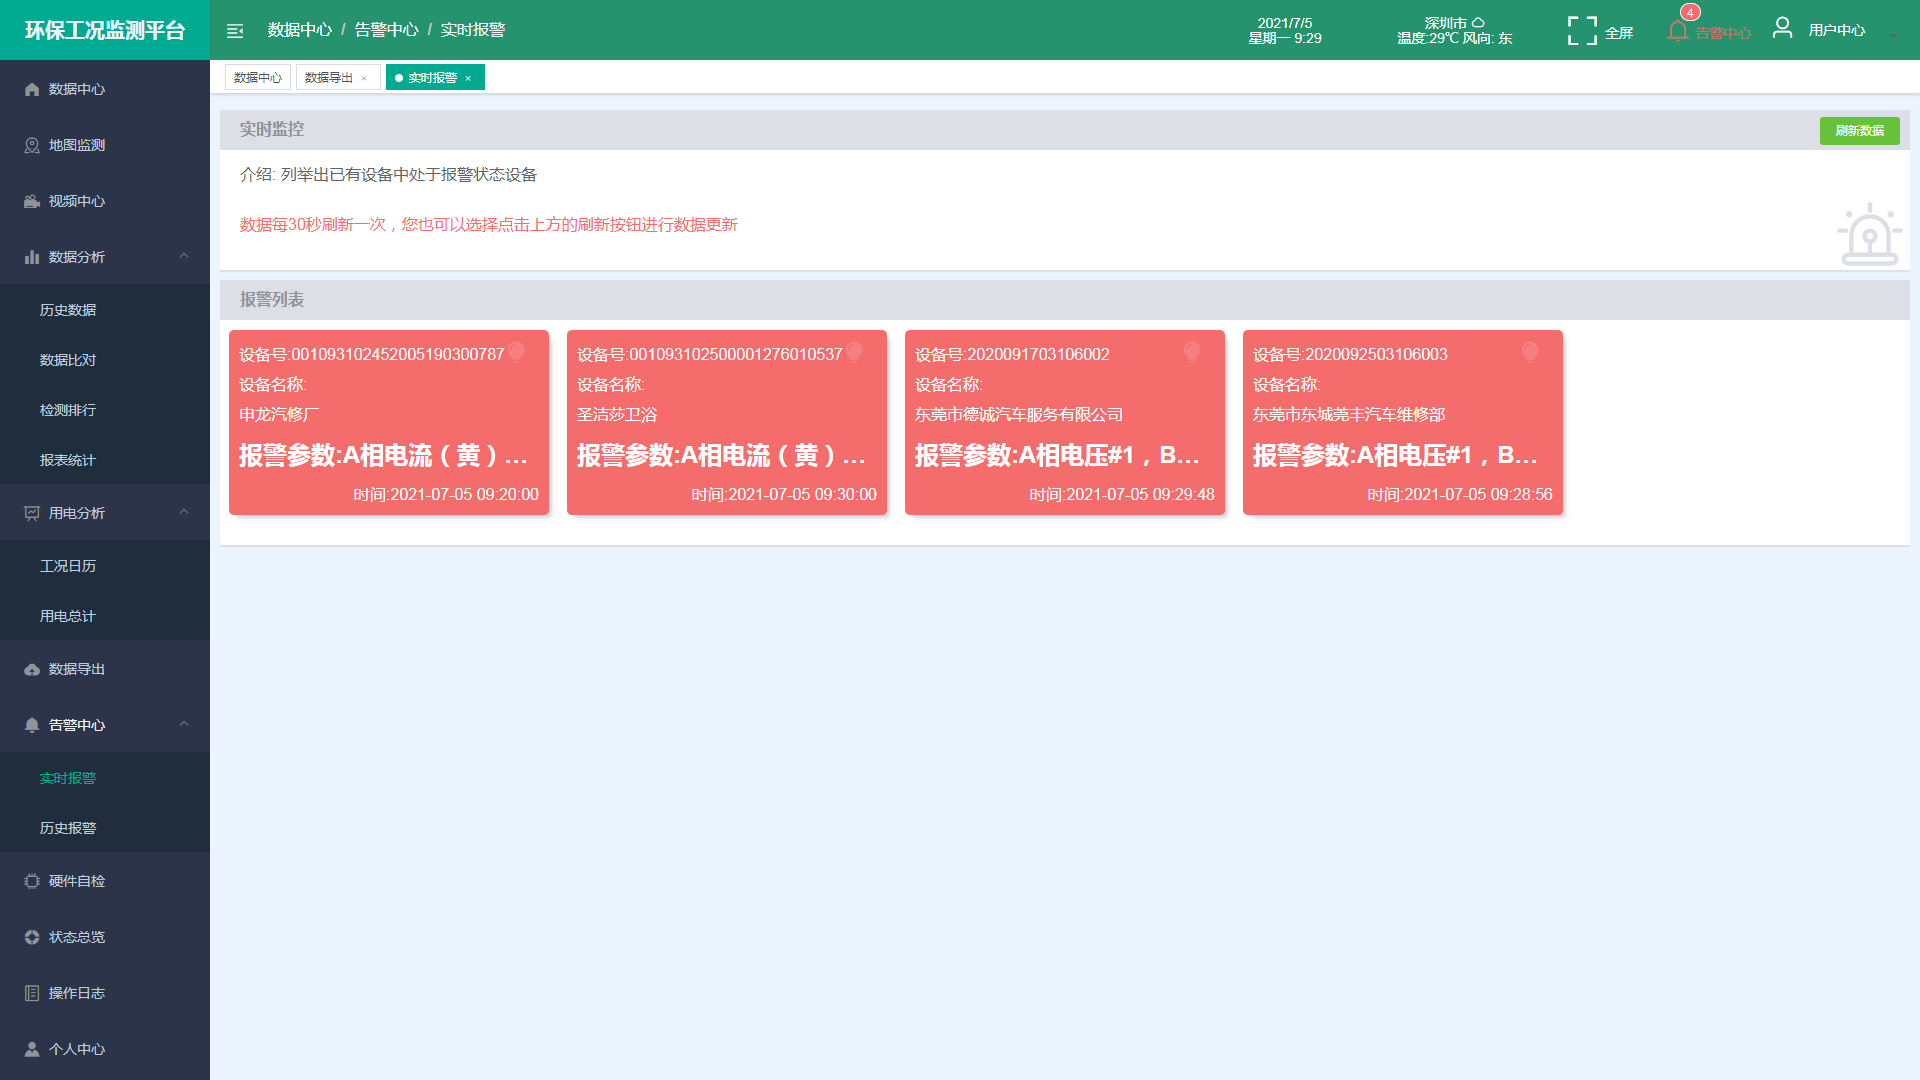The image size is (1920, 1080).
Task: Select 历史报警 in sidebar menu
Action: 68,828
